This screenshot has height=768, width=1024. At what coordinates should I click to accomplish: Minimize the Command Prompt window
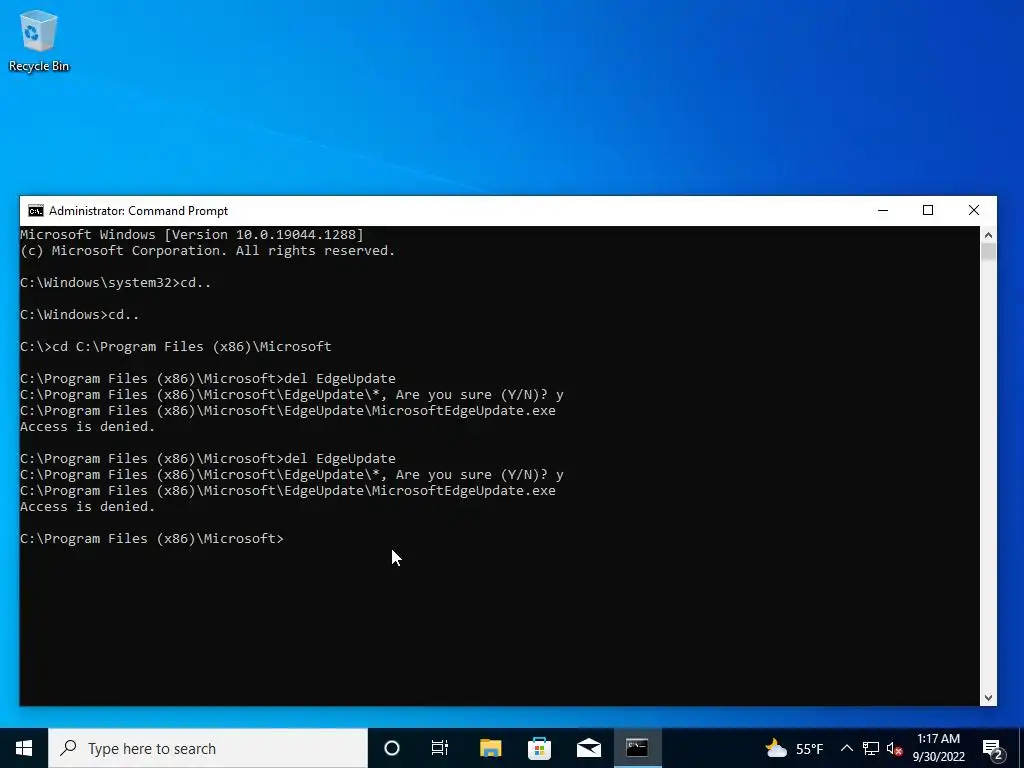(883, 210)
